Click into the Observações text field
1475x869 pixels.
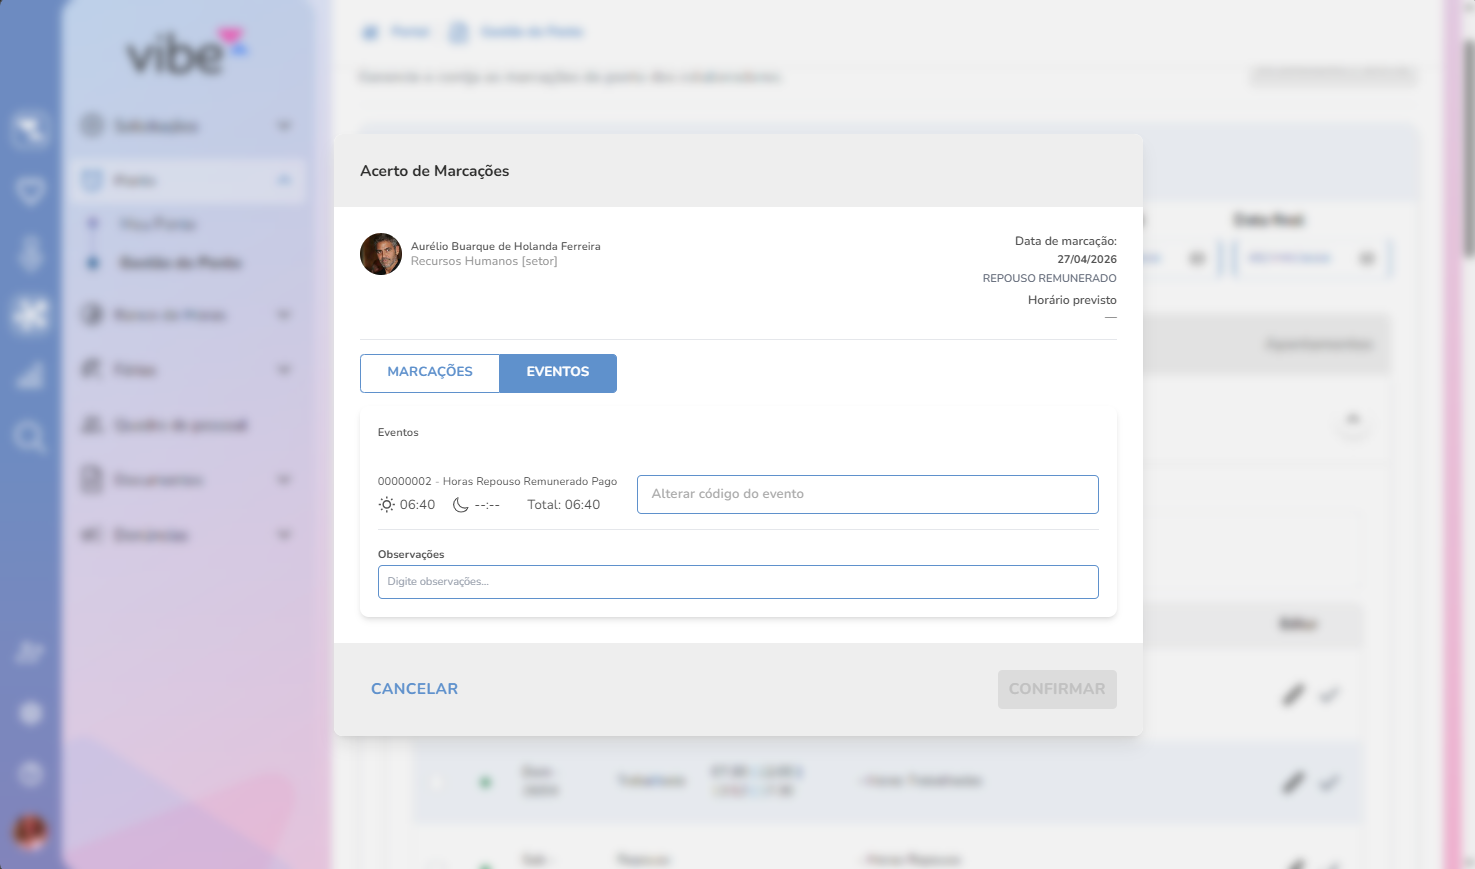coord(738,582)
